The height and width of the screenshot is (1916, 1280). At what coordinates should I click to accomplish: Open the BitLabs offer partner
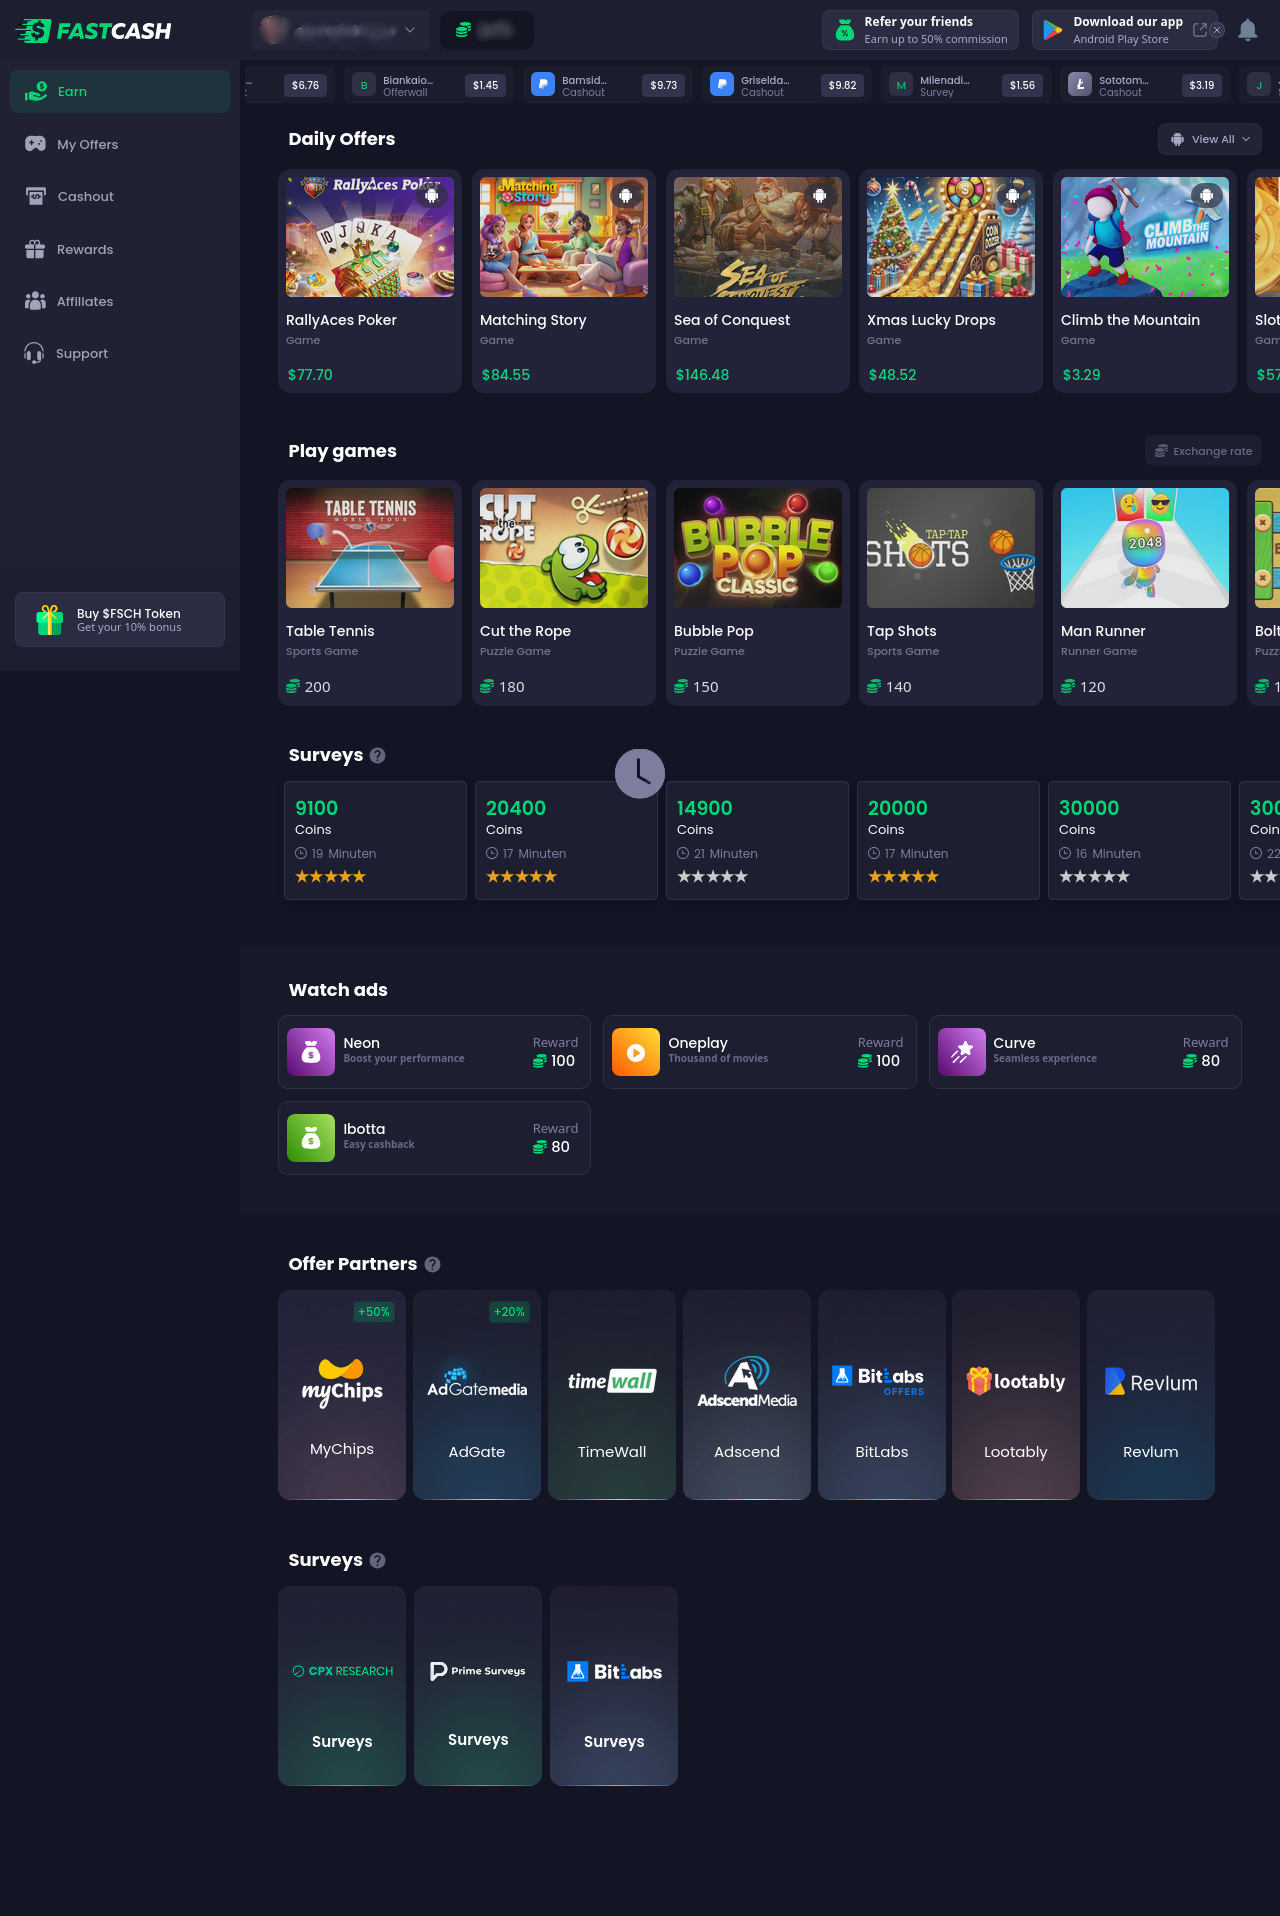pos(882,1395)
